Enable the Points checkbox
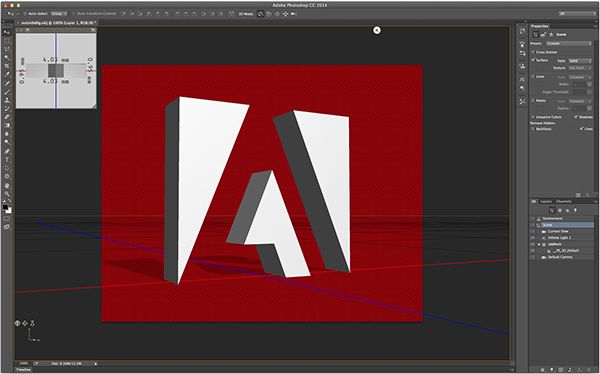 click(x=533, y=101)
